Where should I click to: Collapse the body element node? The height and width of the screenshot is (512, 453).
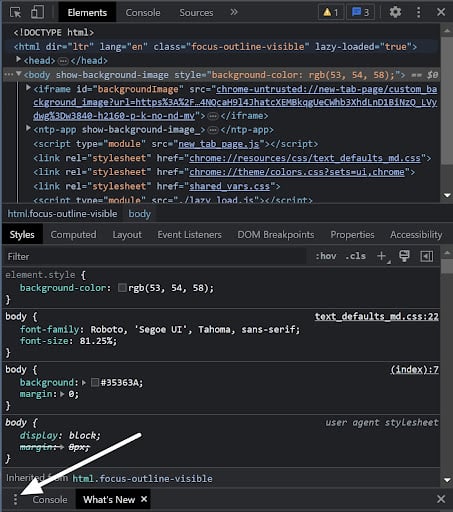[19, 74]
